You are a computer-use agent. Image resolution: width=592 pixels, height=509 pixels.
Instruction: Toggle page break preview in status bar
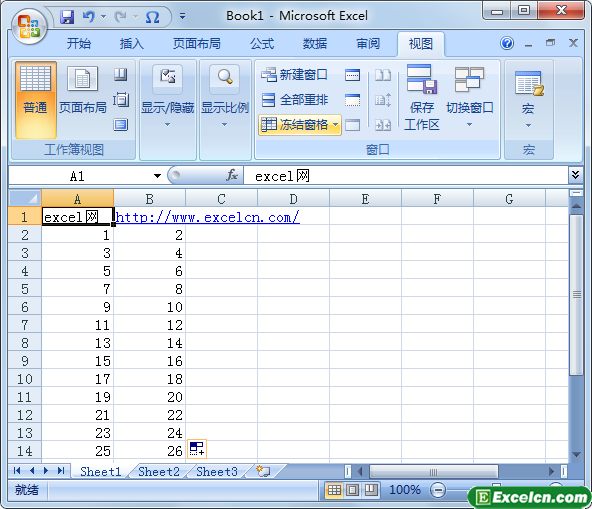point(370,490)
